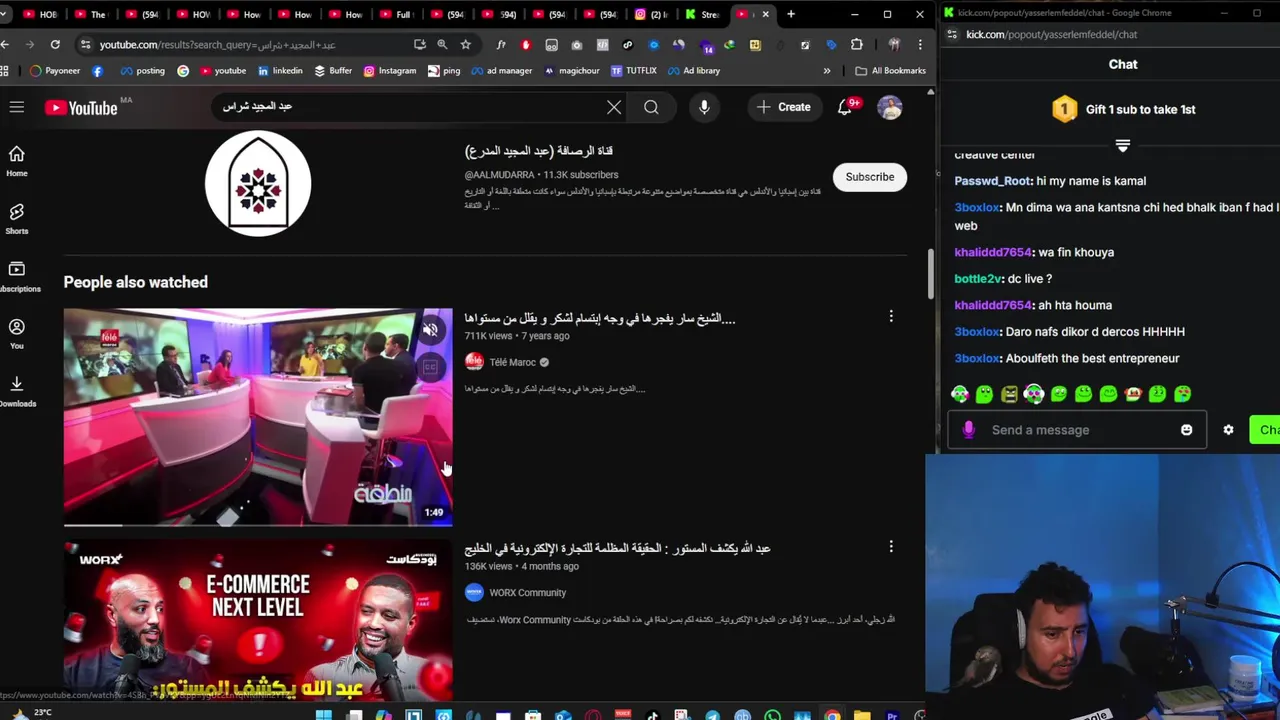Open TikTok from the taskbar
Screen dimensions: 1280x720
[652, 715]
